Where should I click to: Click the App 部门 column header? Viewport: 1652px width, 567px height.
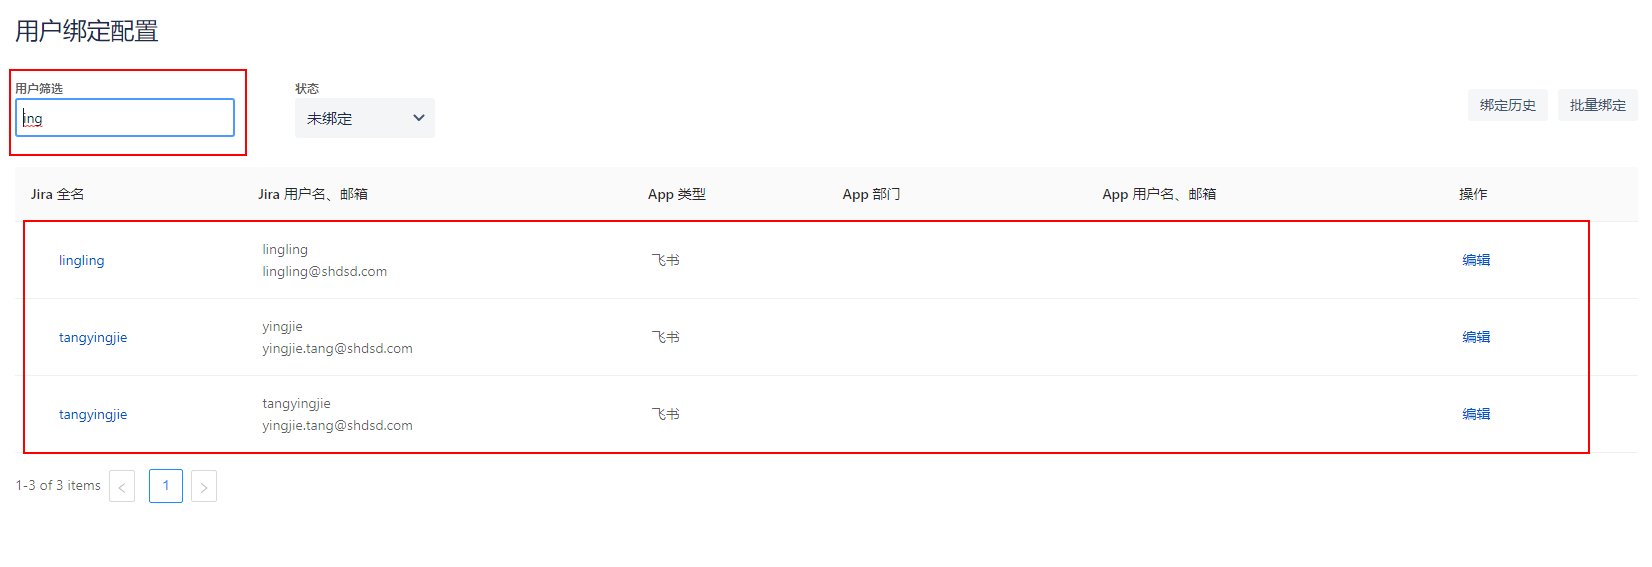click(871, 194)
